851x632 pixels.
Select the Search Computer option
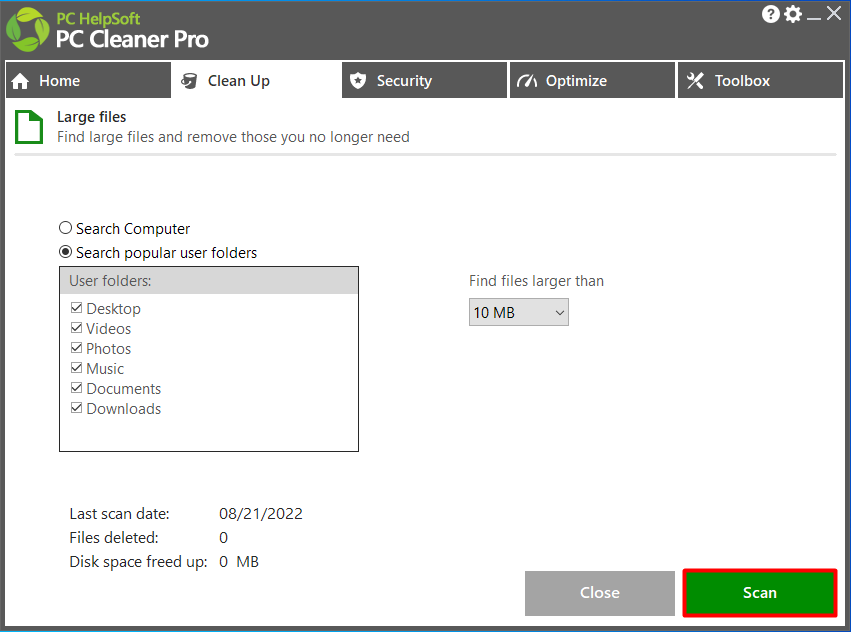pos(65,228)
